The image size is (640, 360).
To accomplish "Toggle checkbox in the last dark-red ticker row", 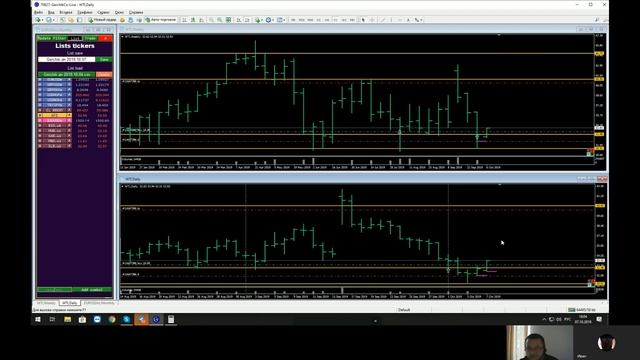I will pos(40,146).
